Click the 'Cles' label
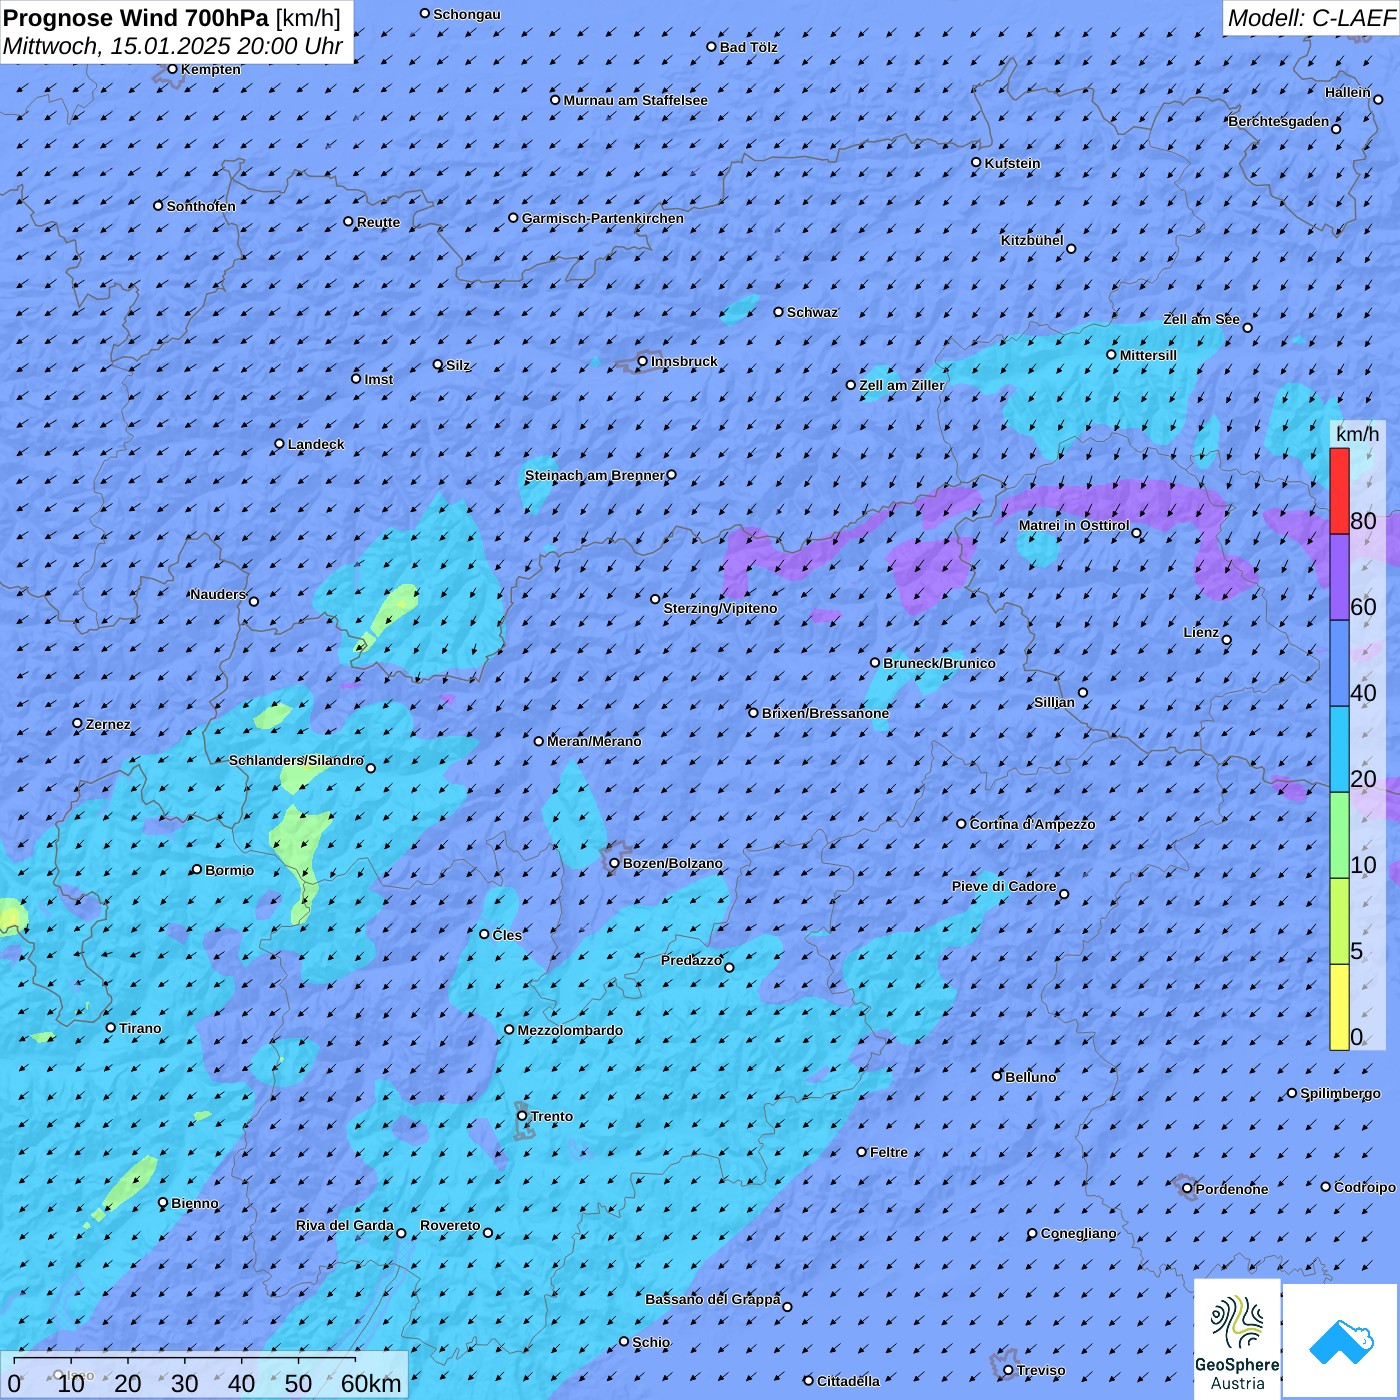 pyautogui.click(x=507, y=935)
